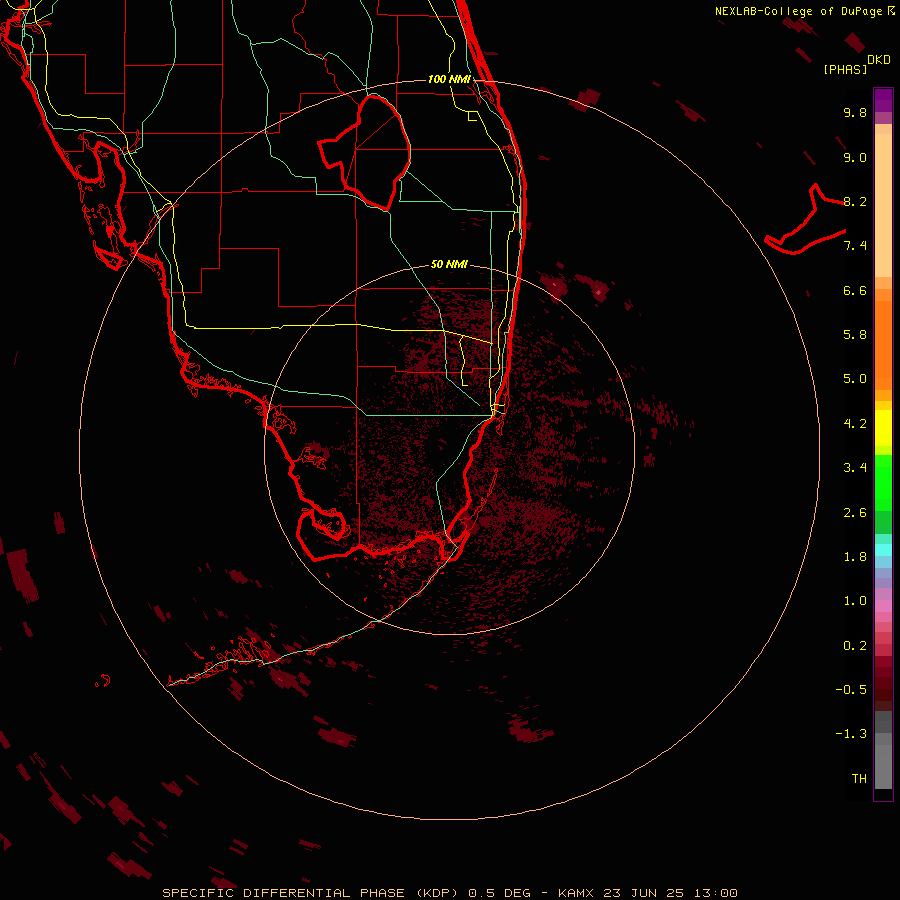Click the 9.8 legend value

pos(855,112)
